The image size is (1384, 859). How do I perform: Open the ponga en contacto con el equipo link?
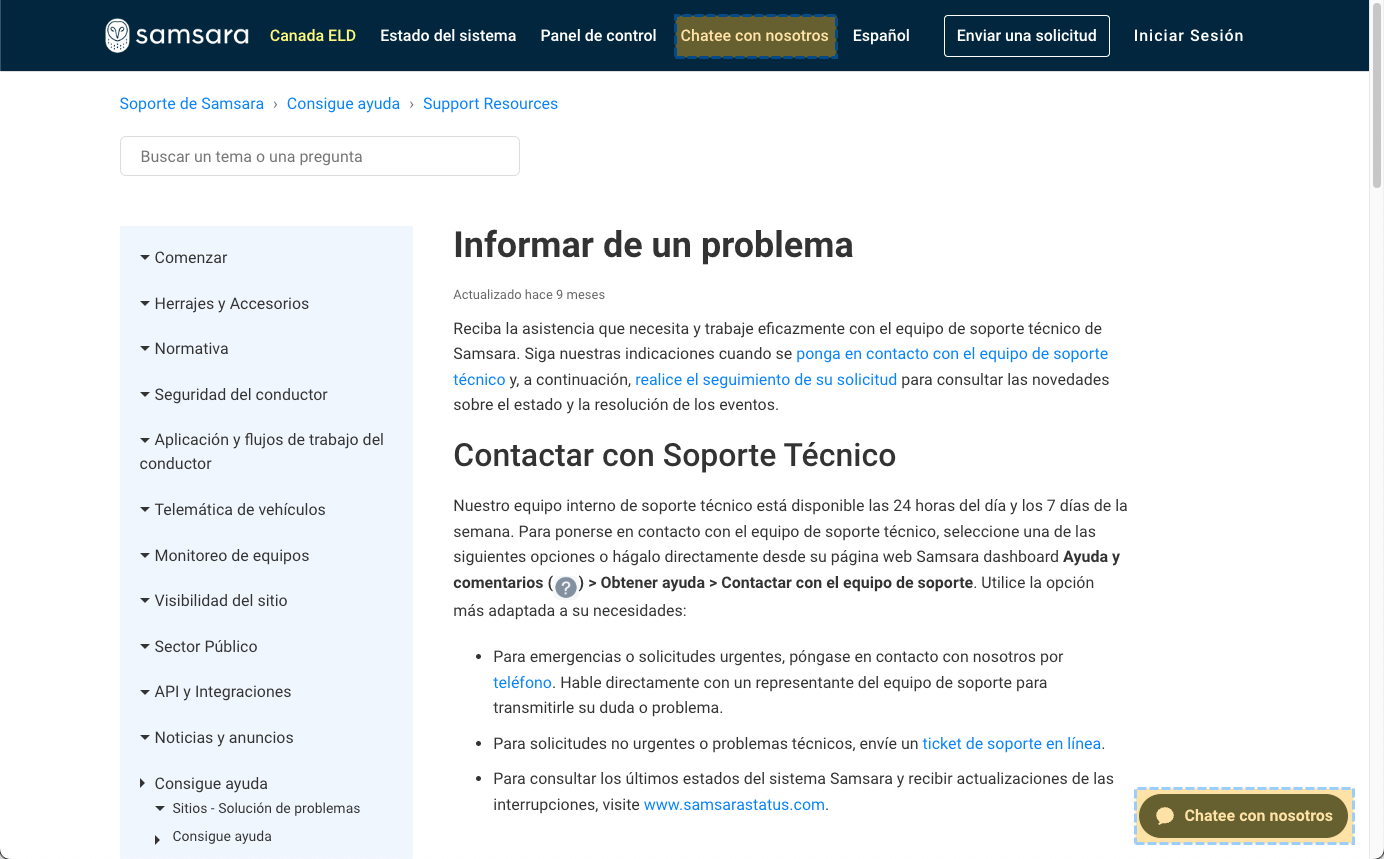pos(951,353)
